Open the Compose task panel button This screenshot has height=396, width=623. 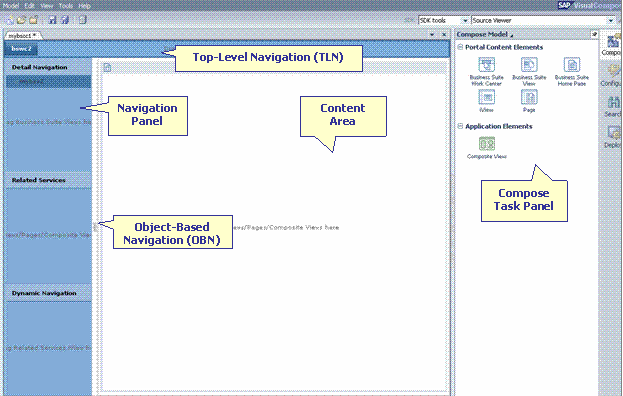pyautogui.click(x=612, y=44)
